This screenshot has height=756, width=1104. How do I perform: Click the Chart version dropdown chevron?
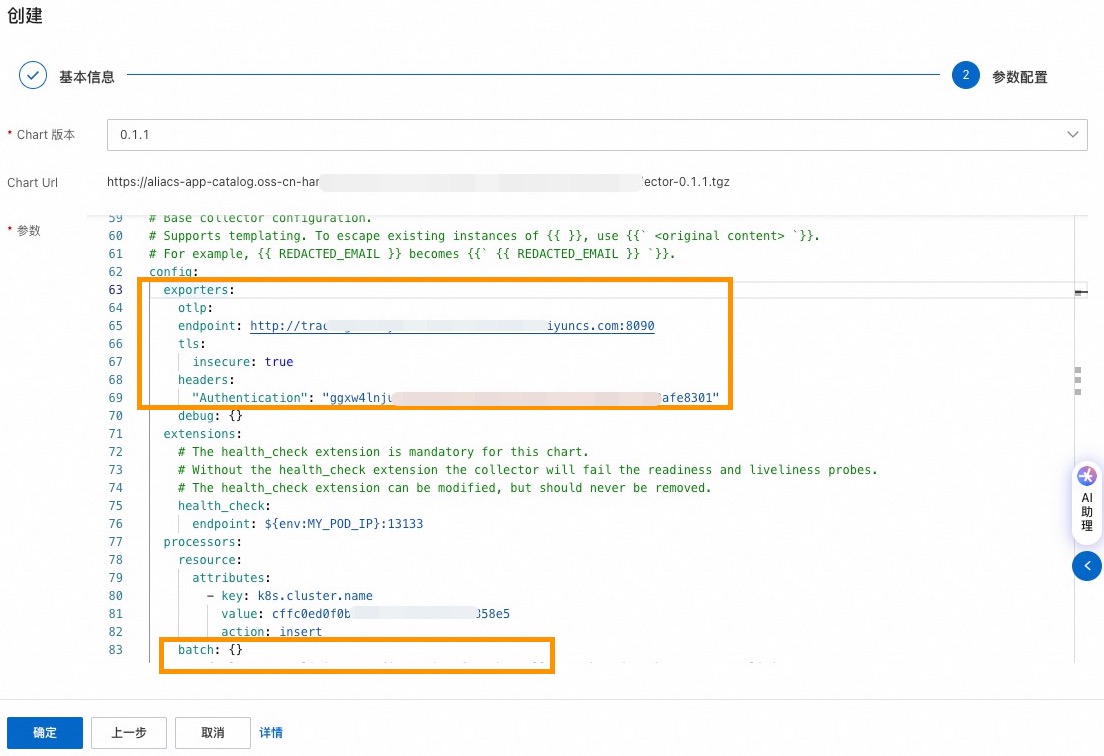tap(1072, 134)
